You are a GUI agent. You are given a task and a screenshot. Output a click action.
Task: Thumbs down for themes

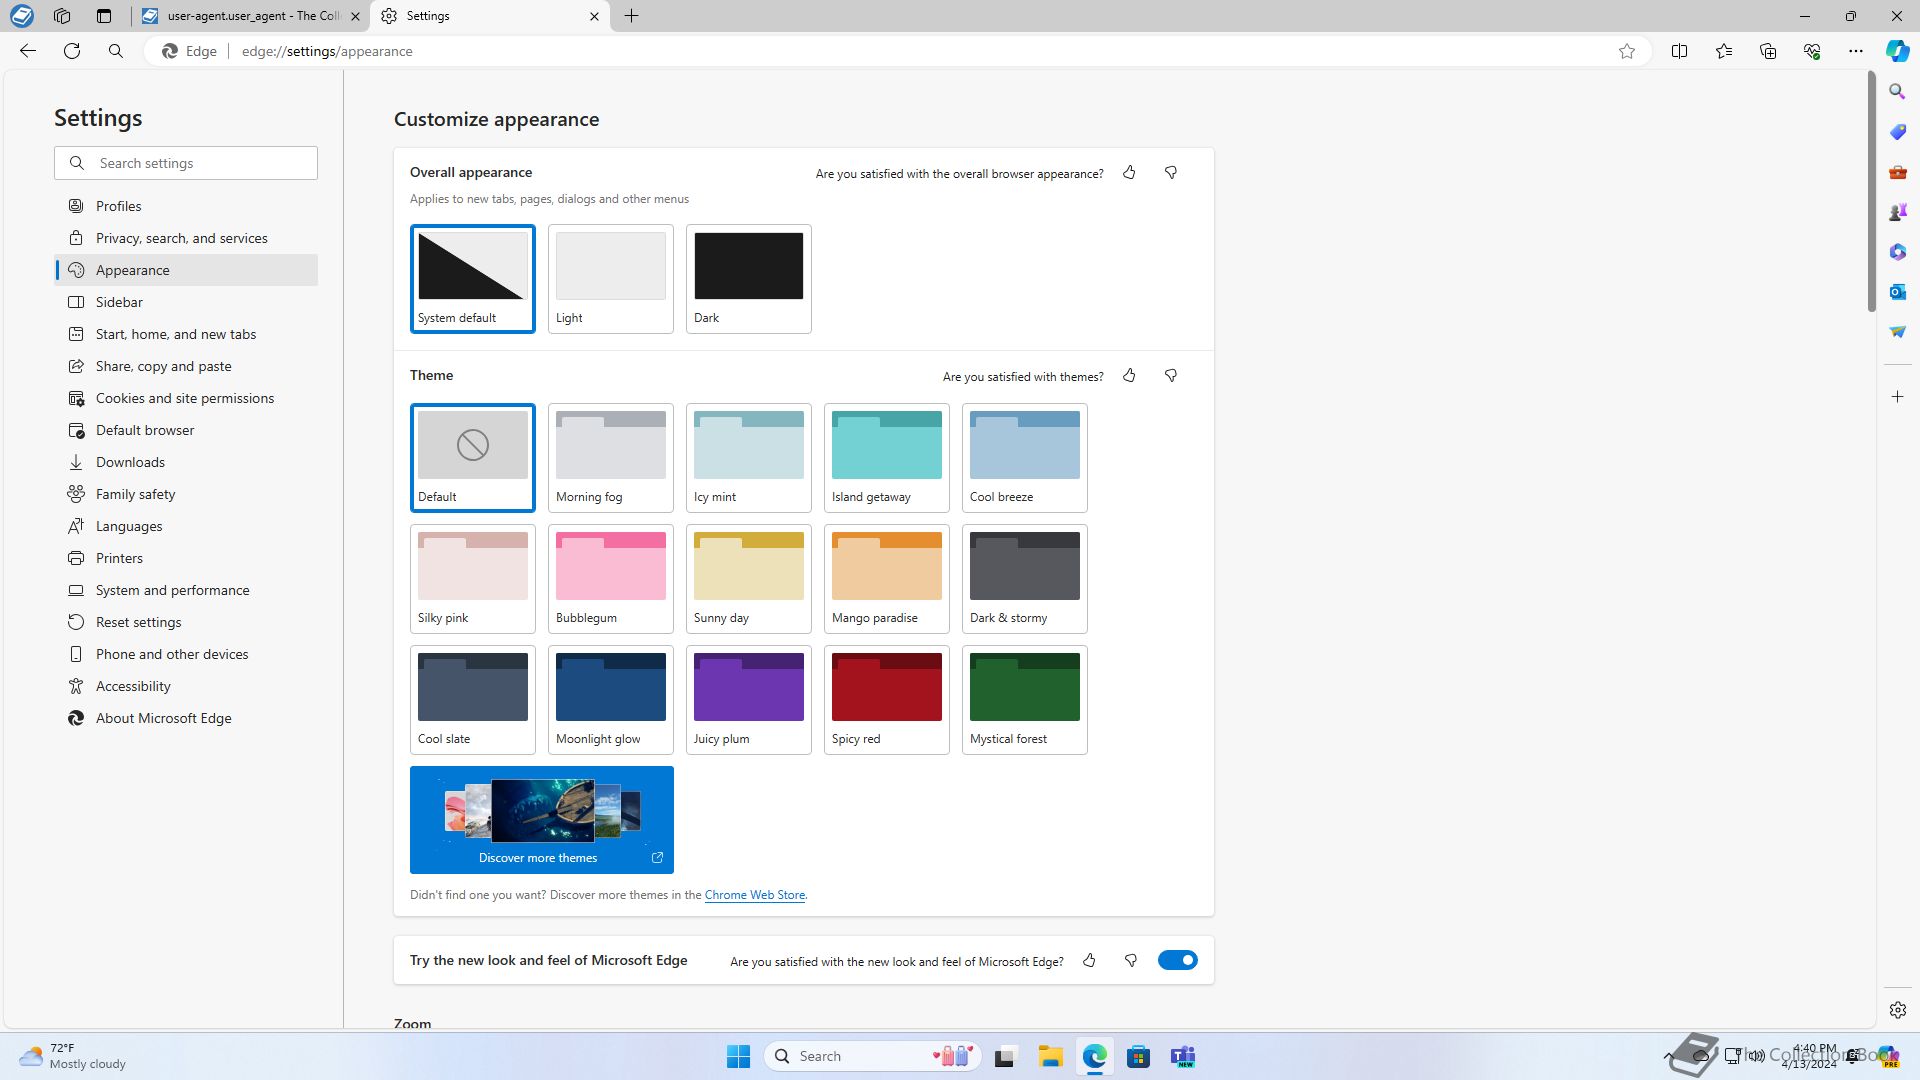point(1171,376)
